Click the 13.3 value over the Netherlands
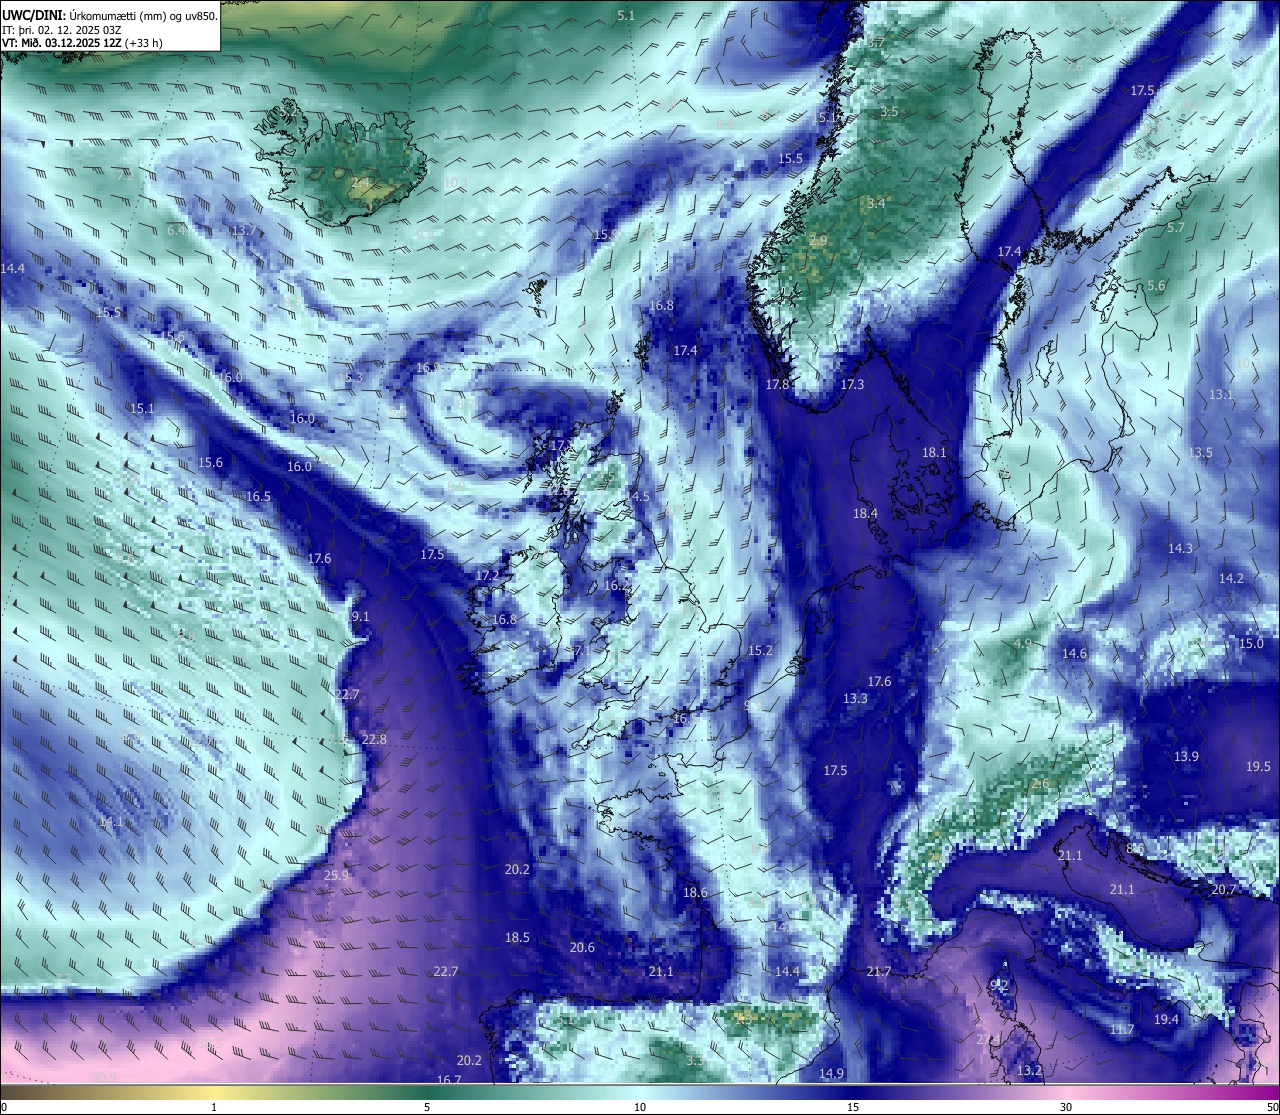This screenshot has width=1280, height=1115. (855, 698)
